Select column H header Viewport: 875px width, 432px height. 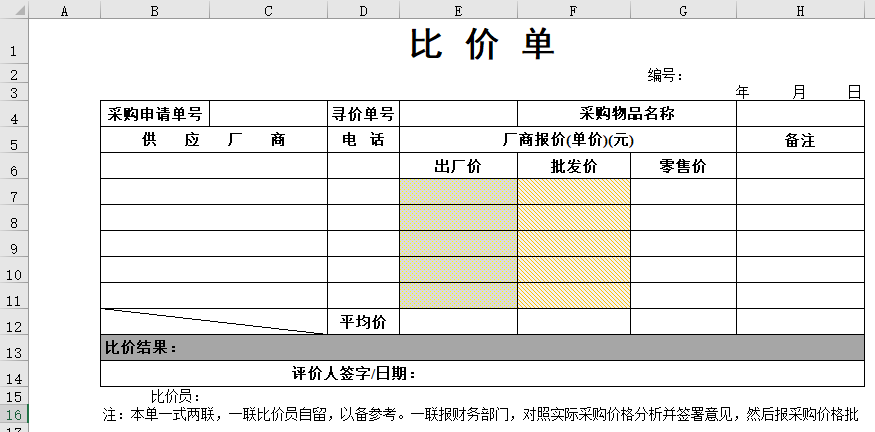(800, 11)
